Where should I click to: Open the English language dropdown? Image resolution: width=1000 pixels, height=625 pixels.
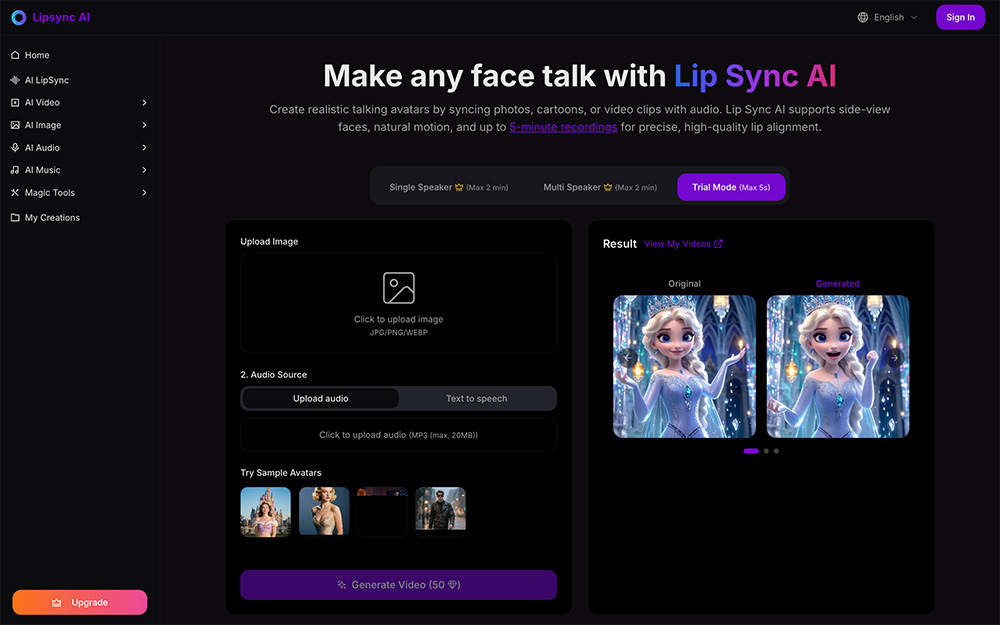click(x=888, y=17)
